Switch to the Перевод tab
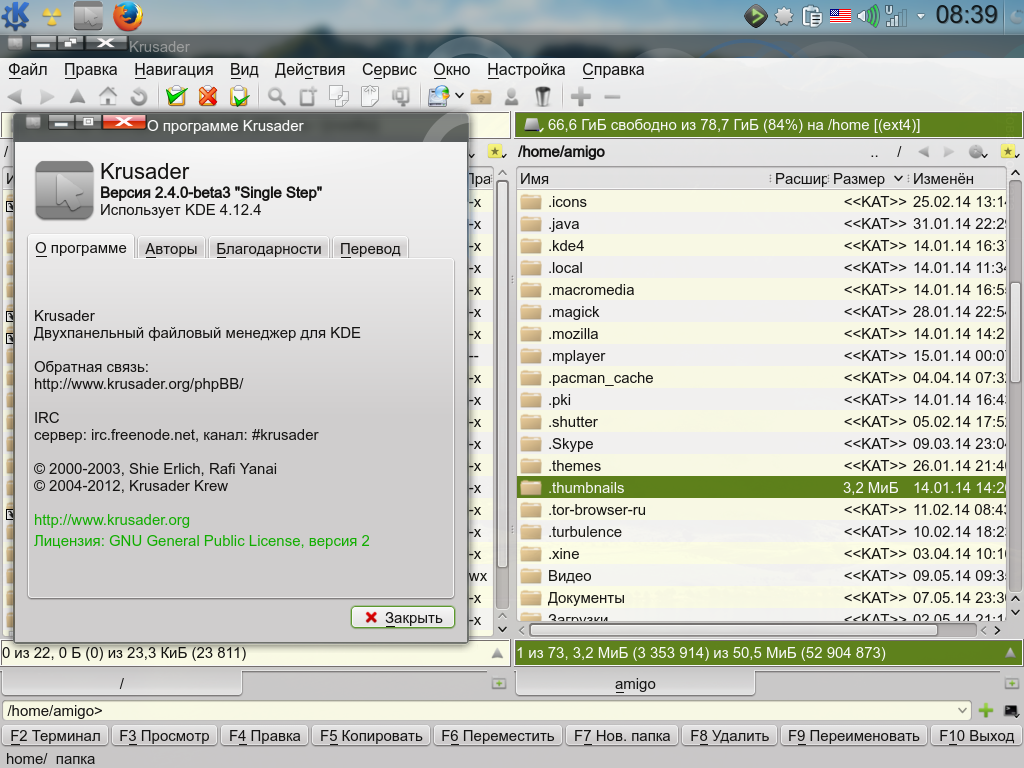Screen dimensions: 1024x768 coord(370,249)
